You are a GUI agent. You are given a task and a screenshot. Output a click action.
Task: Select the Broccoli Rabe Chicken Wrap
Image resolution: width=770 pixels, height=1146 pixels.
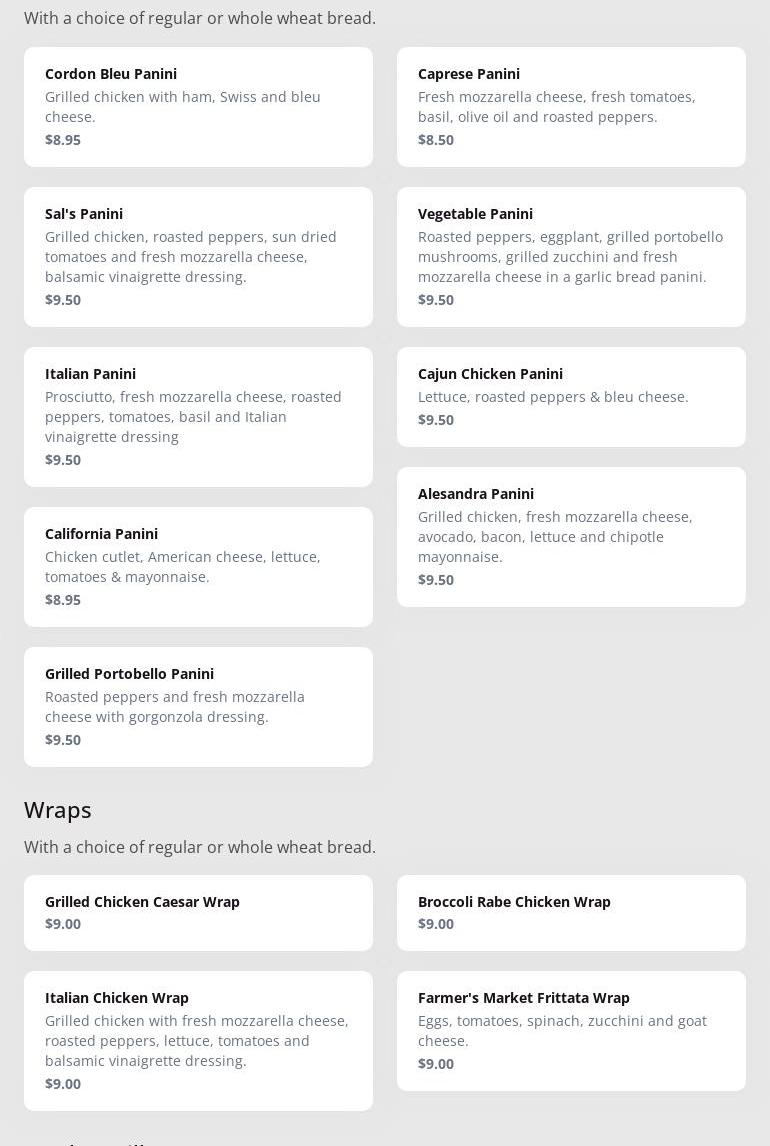[x=571, y=912]
